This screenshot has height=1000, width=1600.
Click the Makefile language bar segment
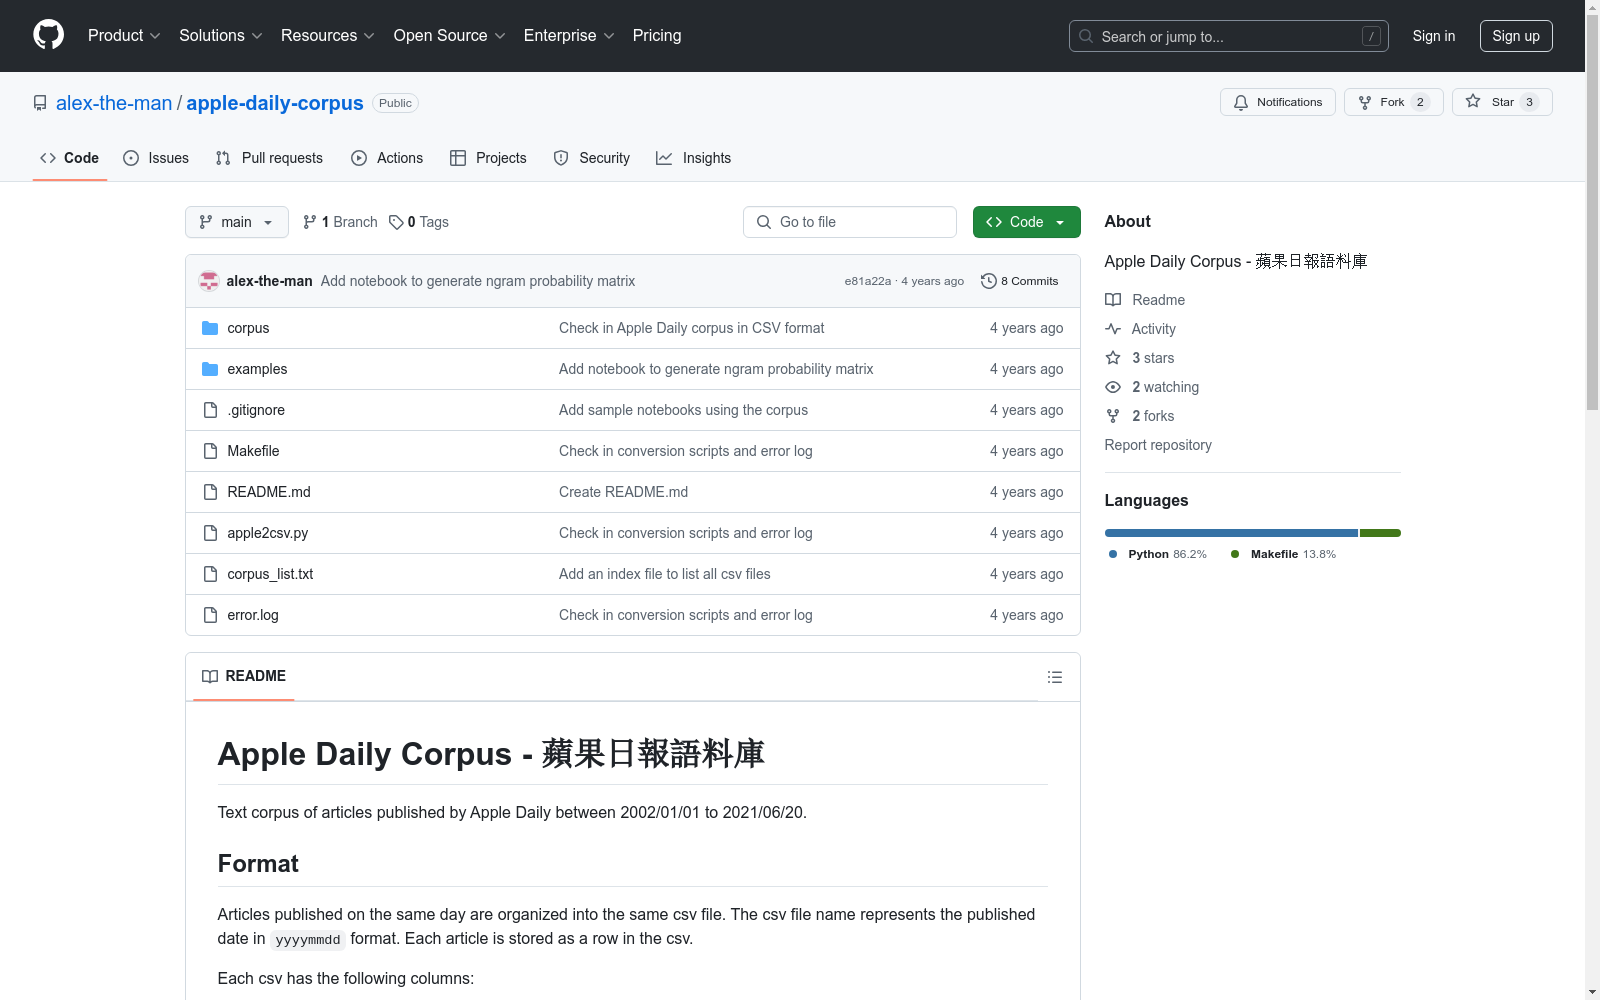pos(1381,533)
